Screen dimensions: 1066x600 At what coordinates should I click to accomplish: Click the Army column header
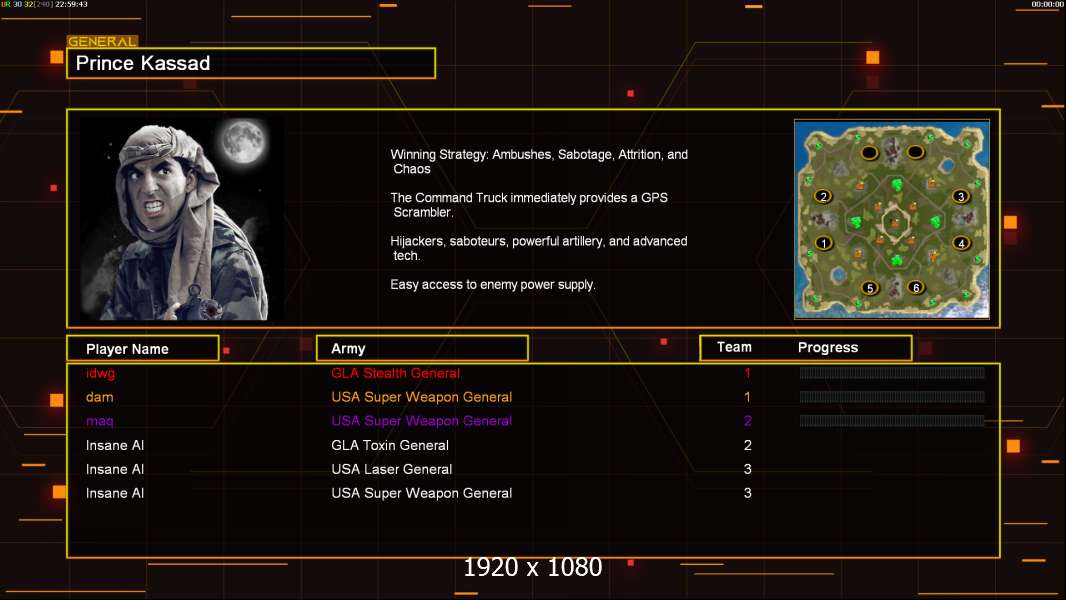click(422, 348)
